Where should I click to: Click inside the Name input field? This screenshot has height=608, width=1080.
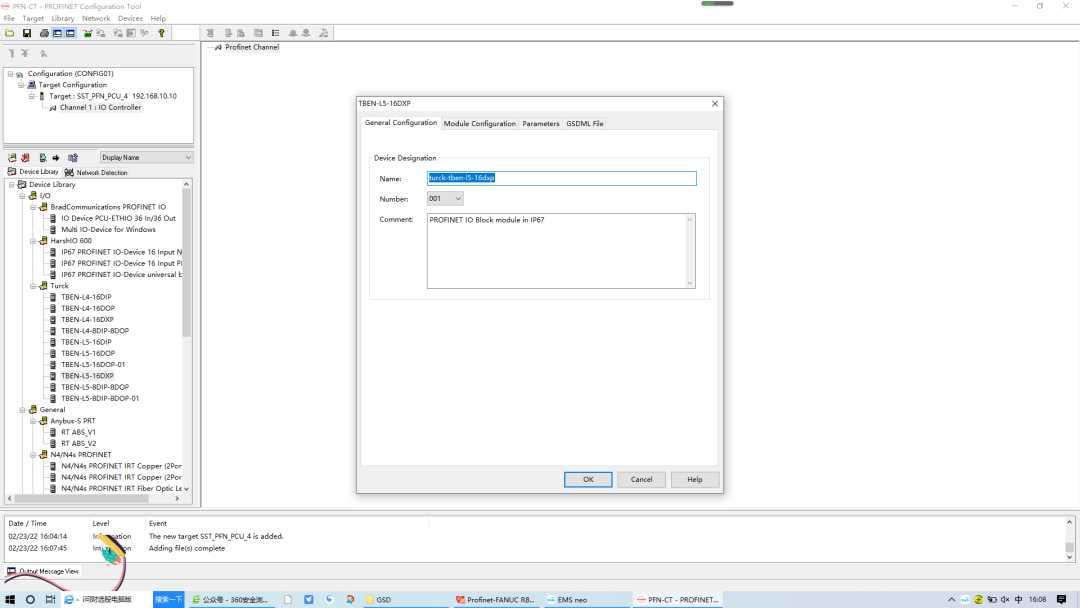[x=560, y=178]
